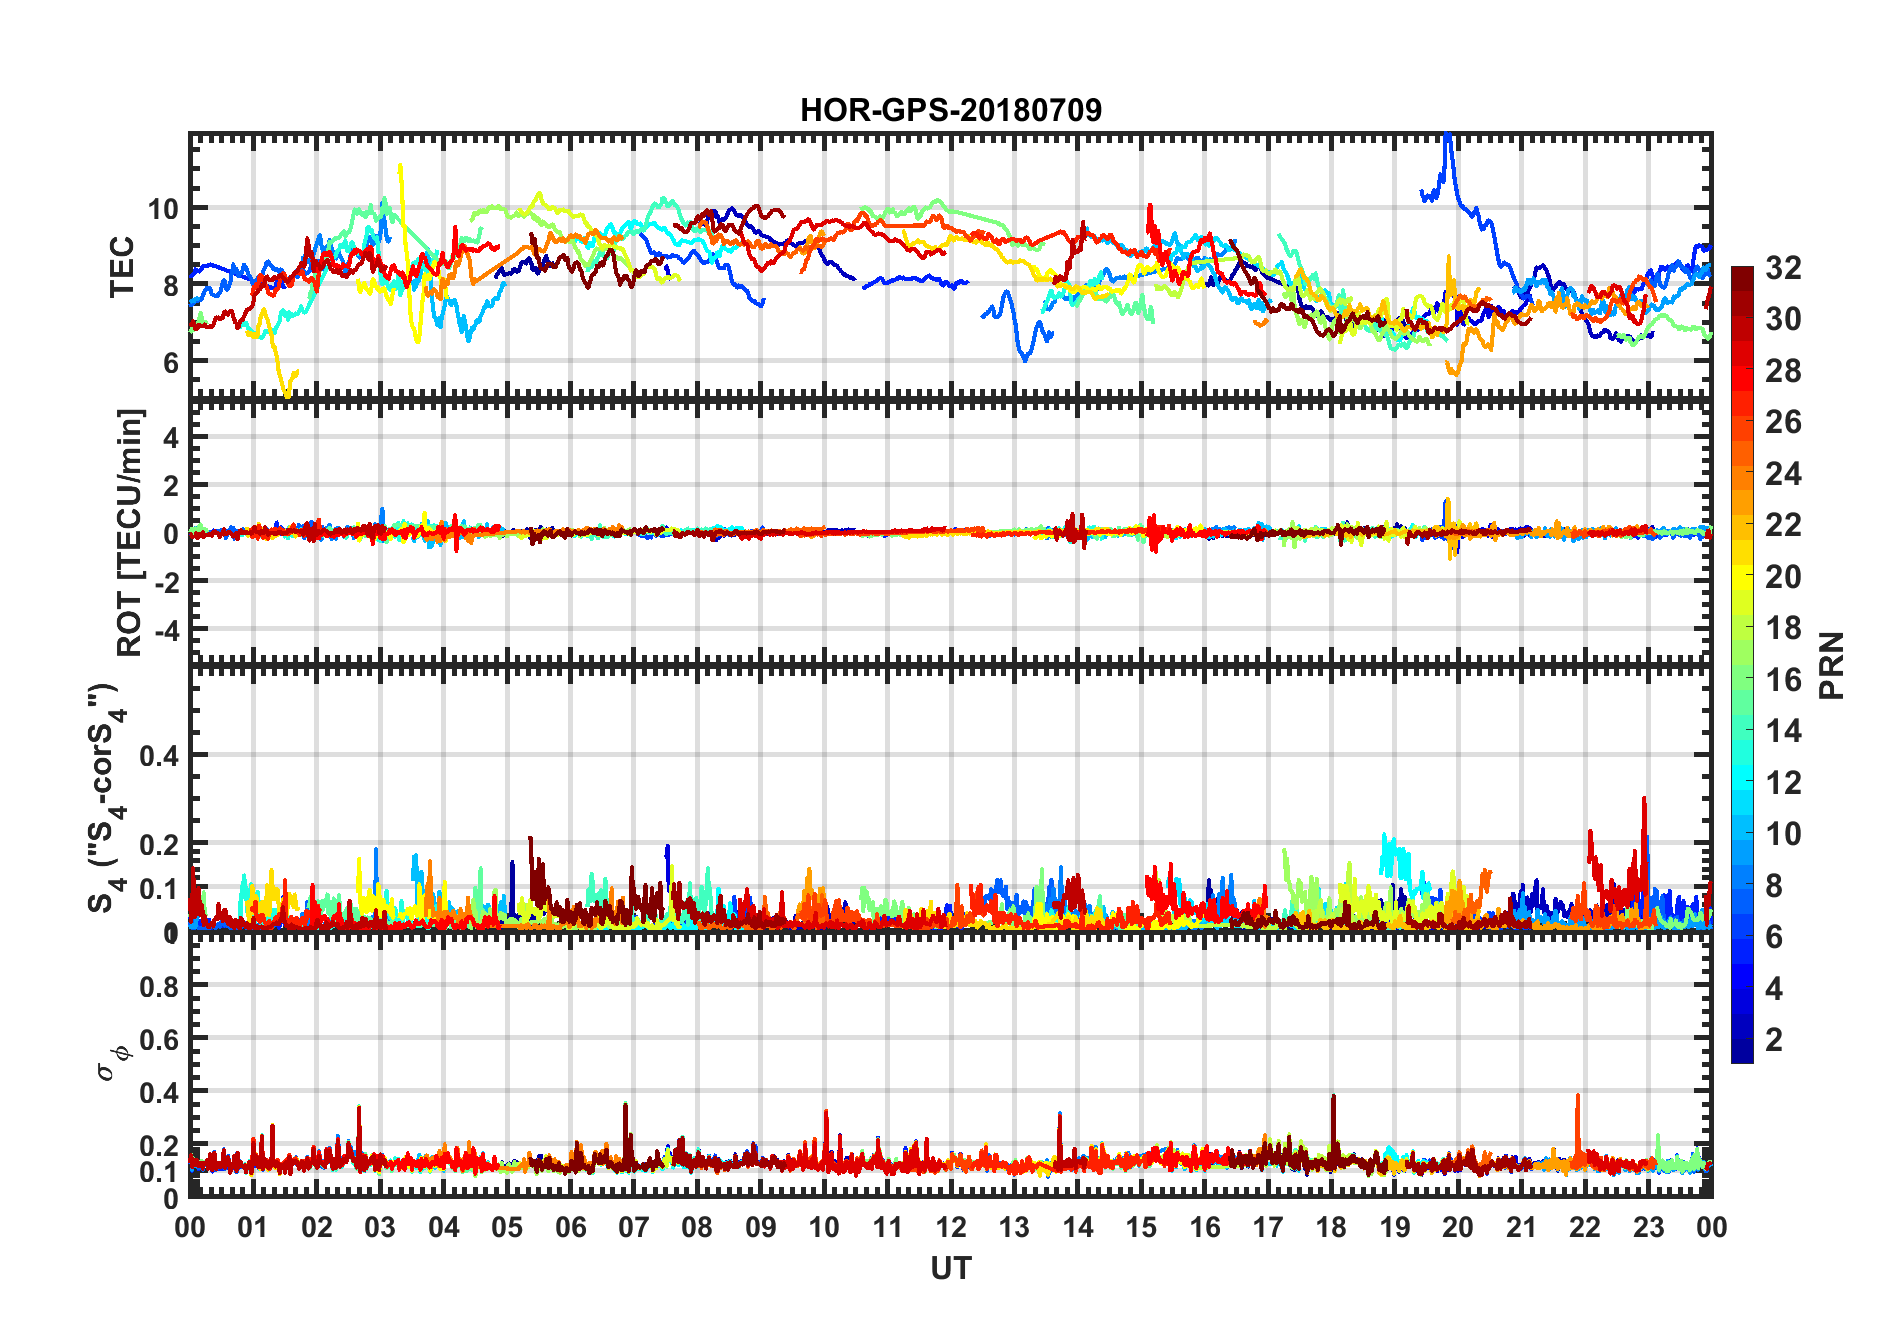
Task: Click x-axis tick label 10
Action: pyautogui.click(x=824, y=1228)
